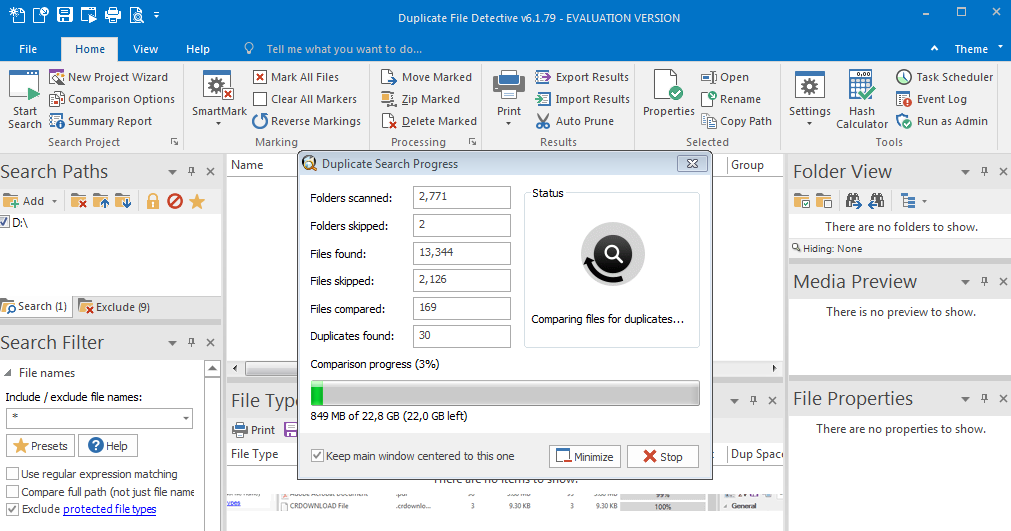Image resolution: width=1011 pixels, height=531 pixels.
Task: Collapse the File names section
Action: coord(8,373)
